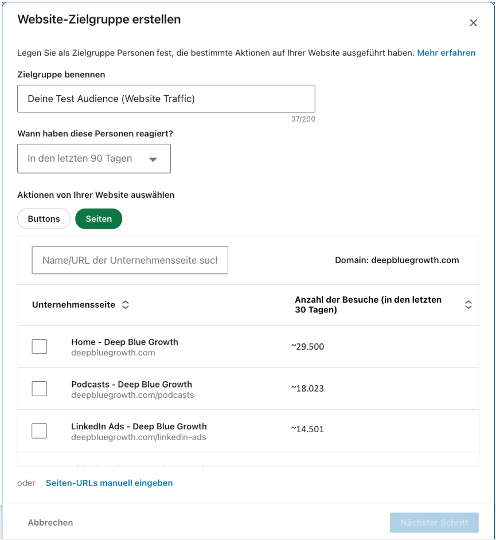
Task: Check the Home - Deep Blue Growth checkbox
Action: click(x=39, y=346)
